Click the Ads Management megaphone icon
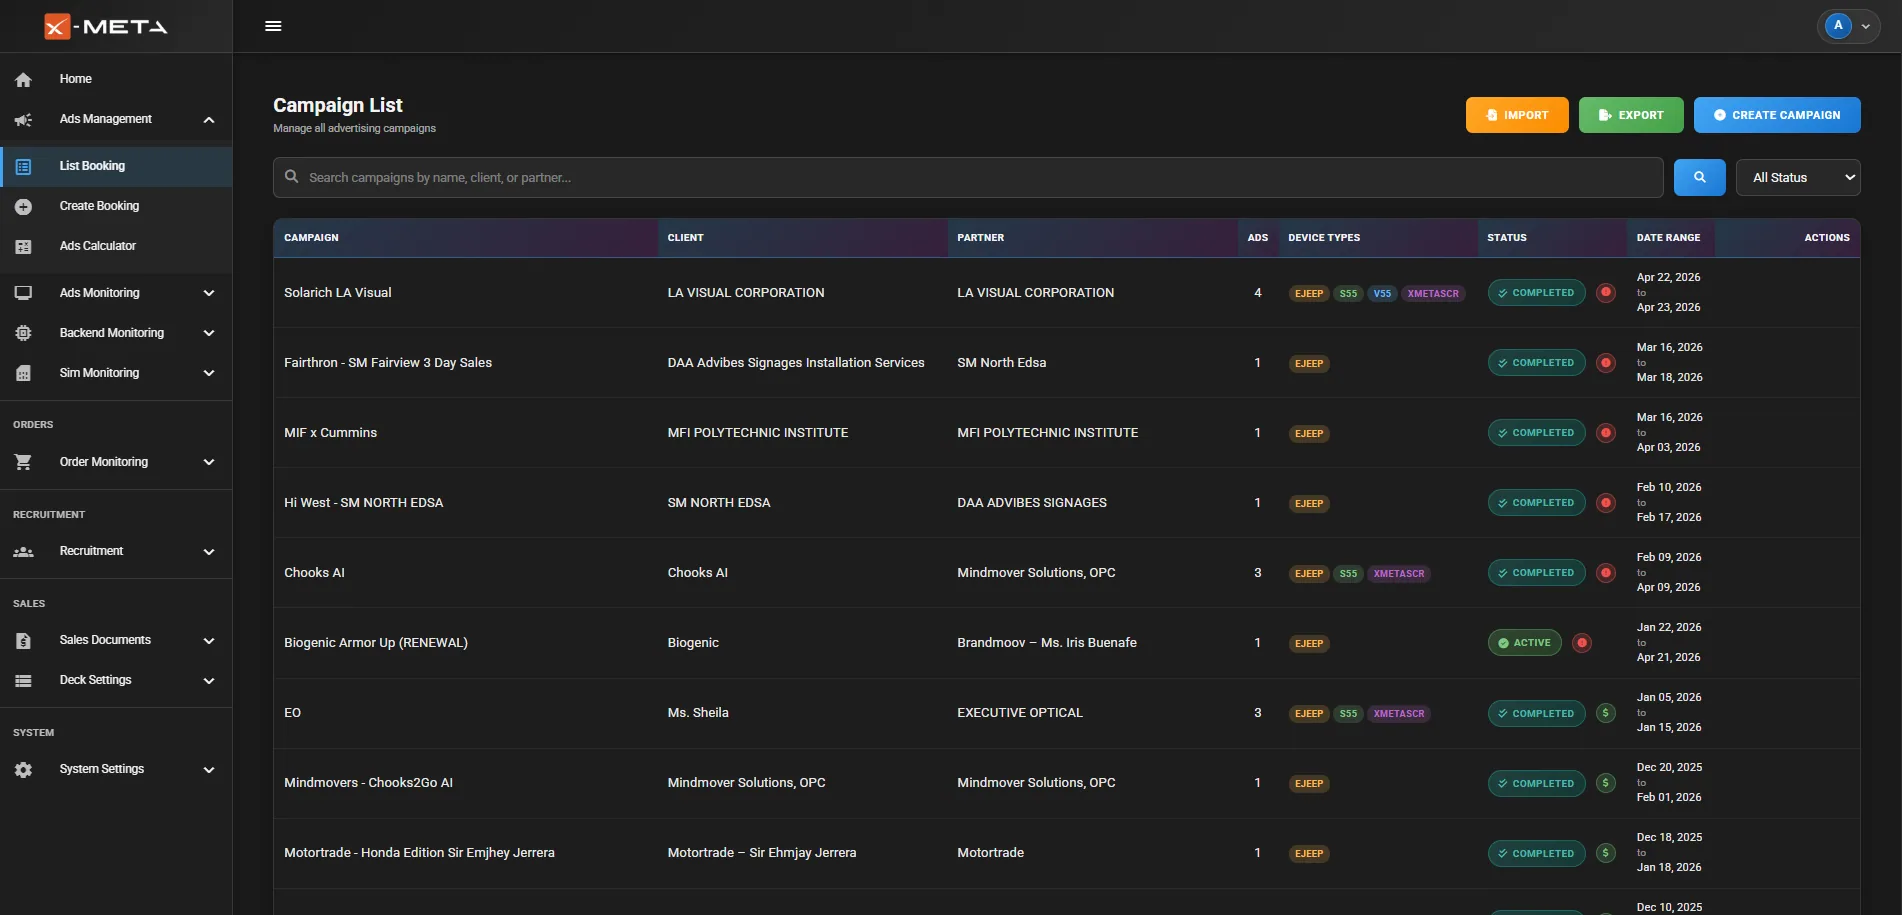Viewport: 1902px width, 915px height. 24,119
